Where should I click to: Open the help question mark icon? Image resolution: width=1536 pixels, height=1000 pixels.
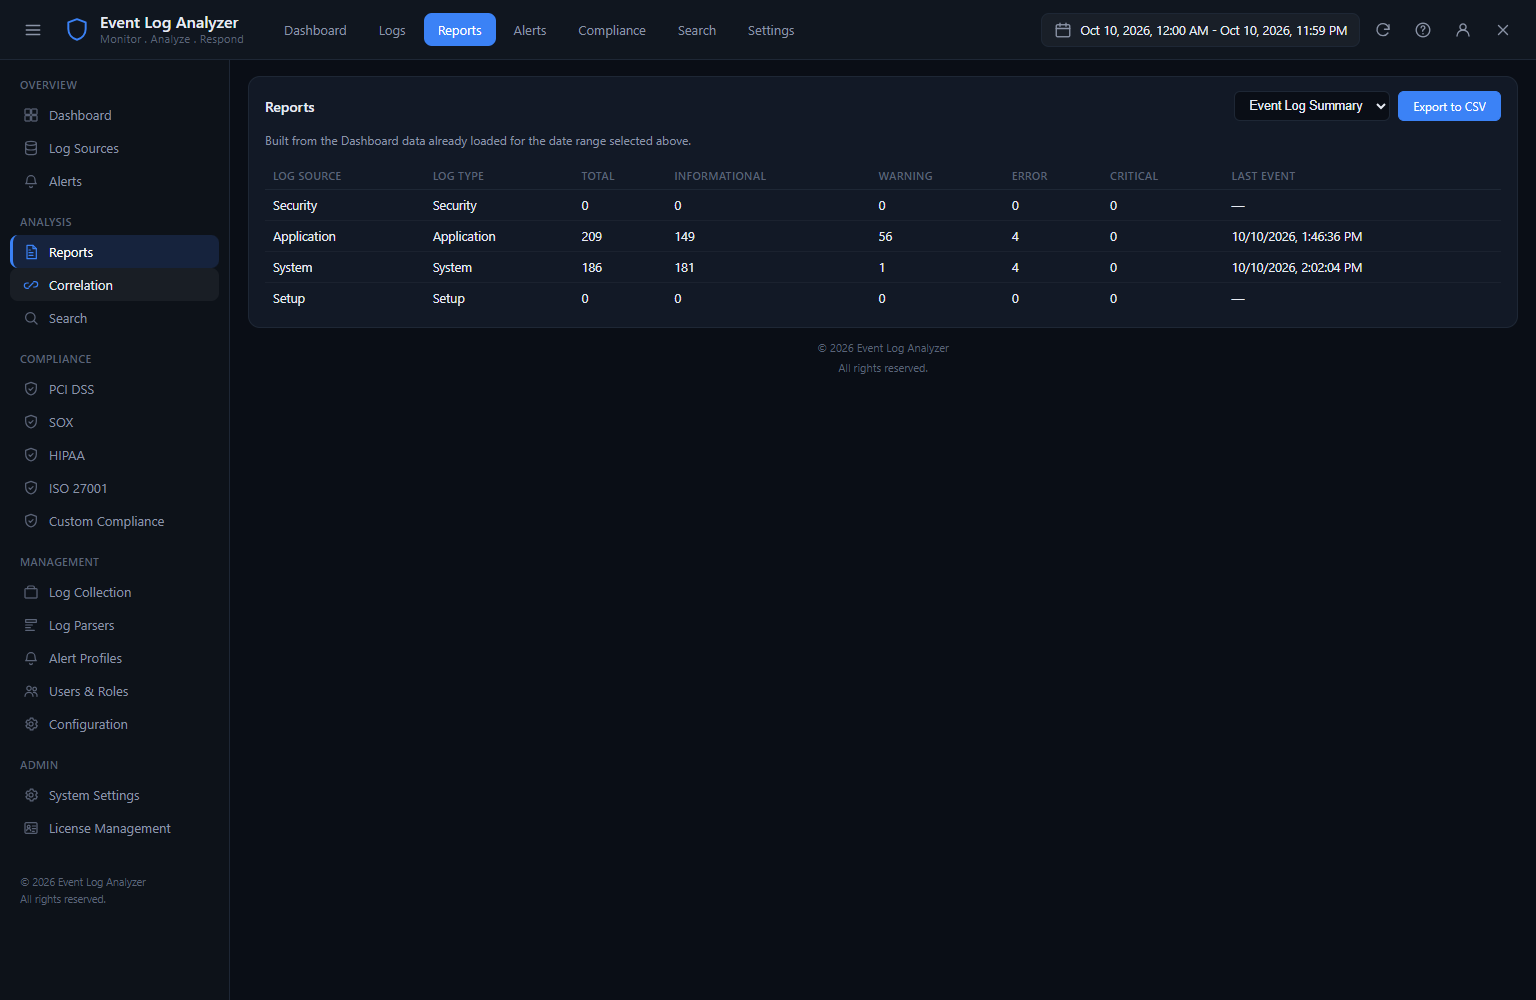tap(1423, 30)
